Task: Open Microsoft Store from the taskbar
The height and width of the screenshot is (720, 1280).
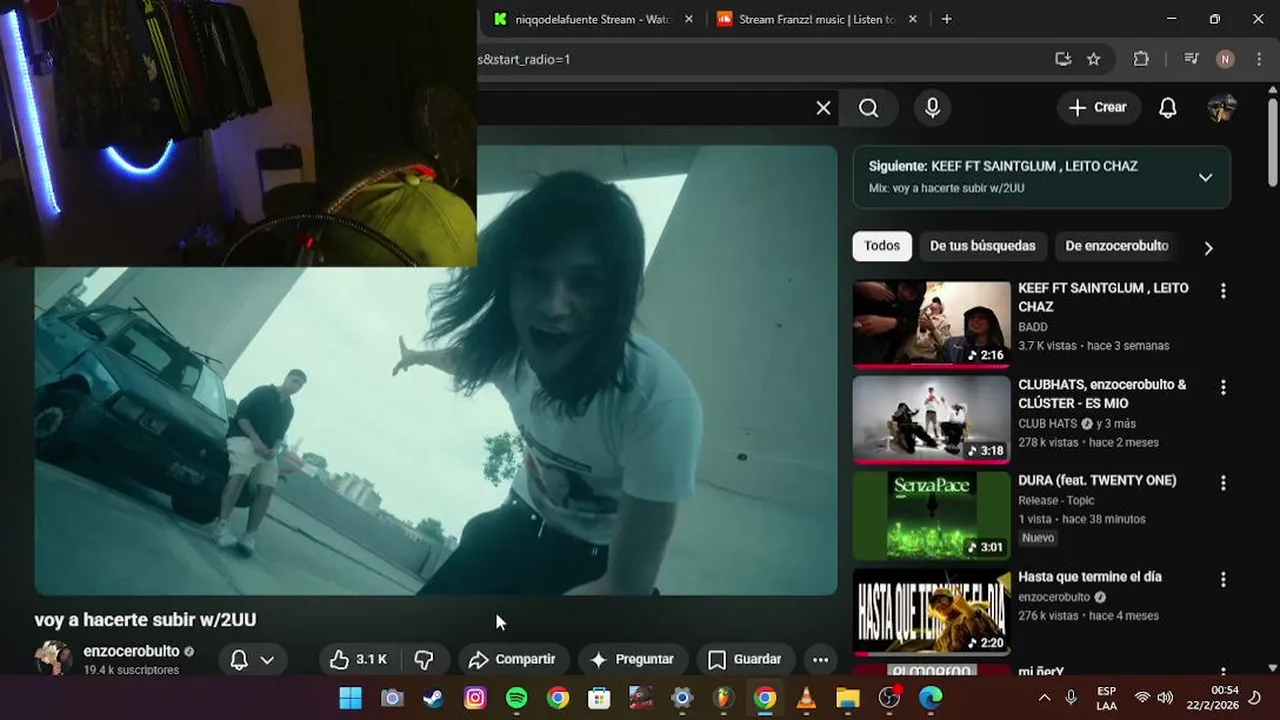Action: [x=599, y=698]
